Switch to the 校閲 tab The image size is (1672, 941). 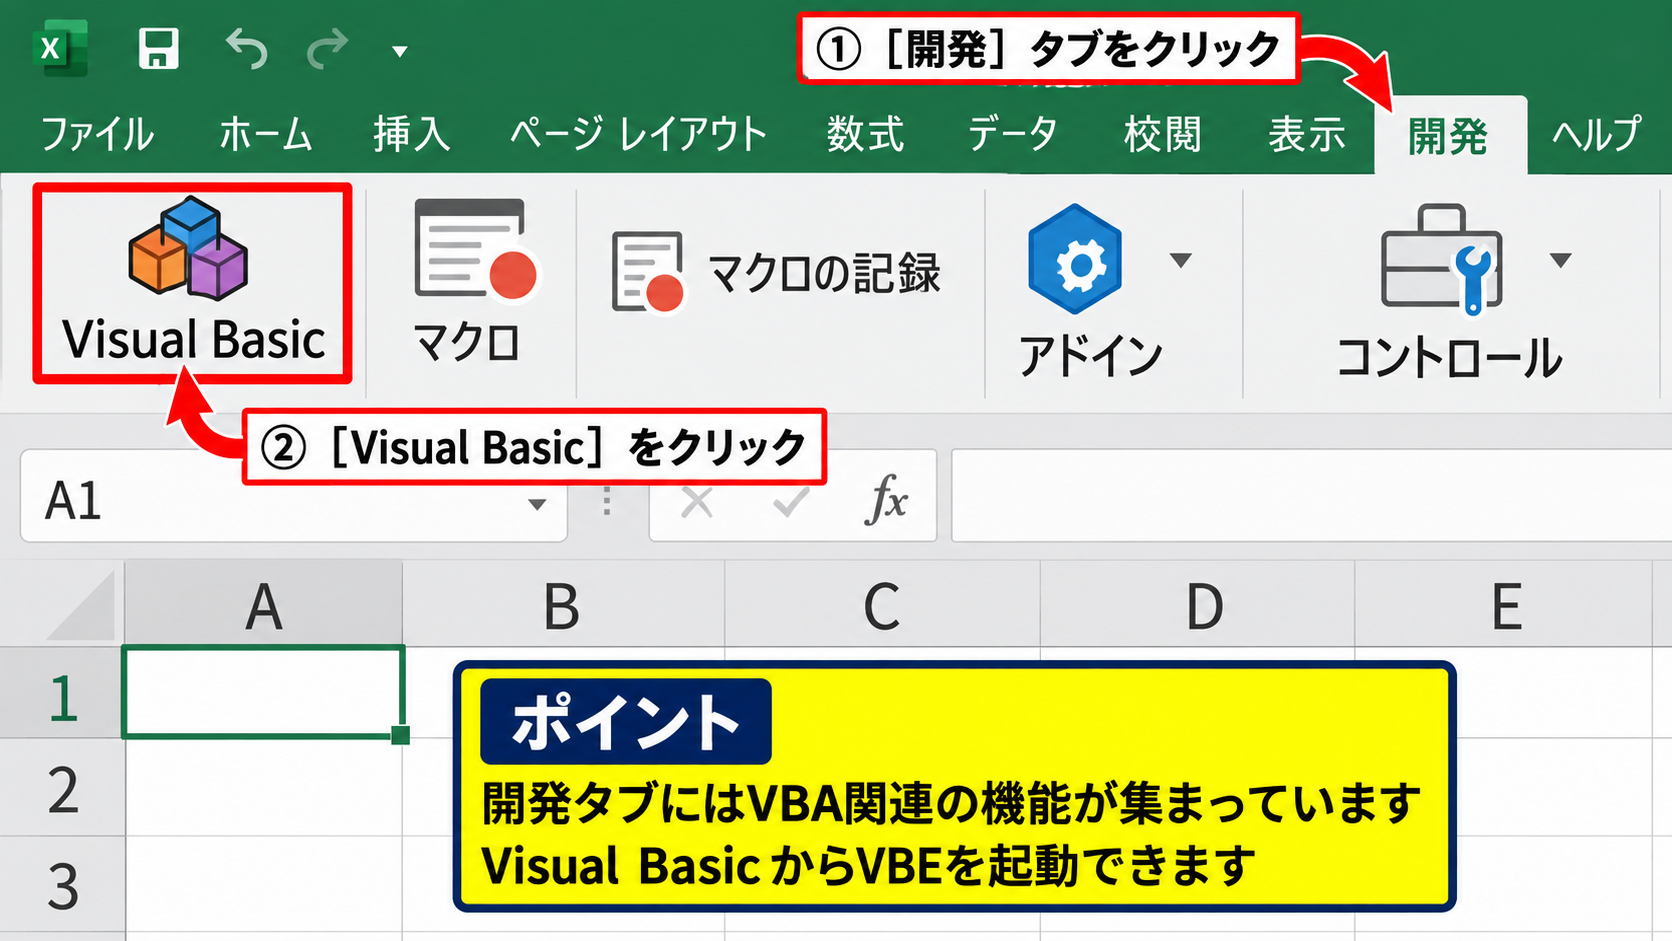[x=1162, y=134]
